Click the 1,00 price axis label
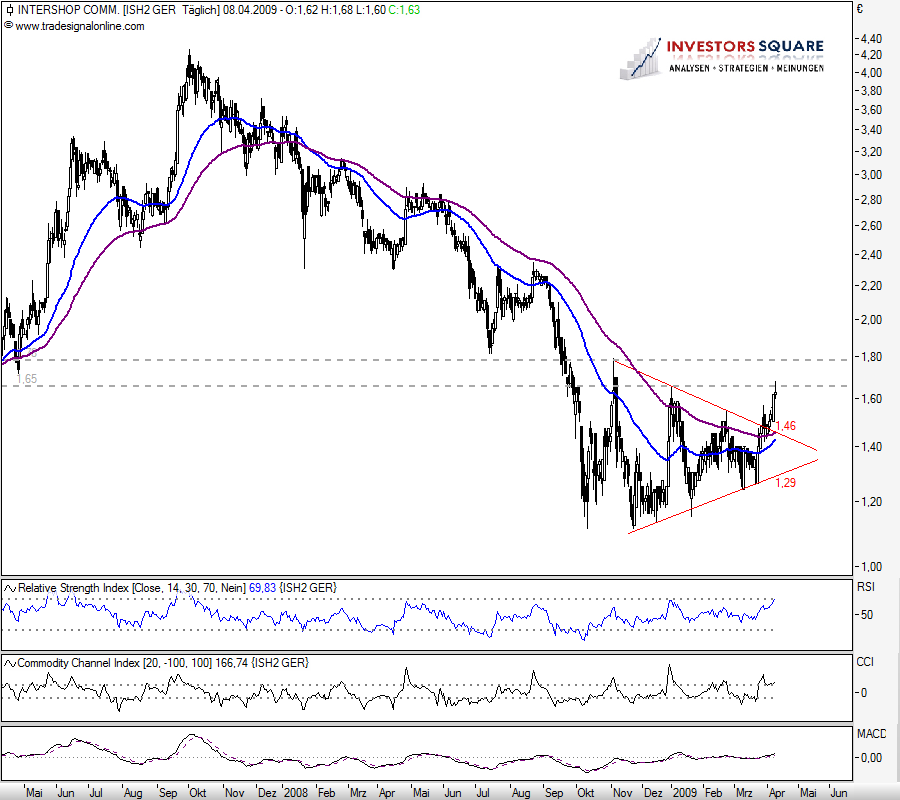Image resolution: width=900 pixels, height=800 pixels. [871, 566]
